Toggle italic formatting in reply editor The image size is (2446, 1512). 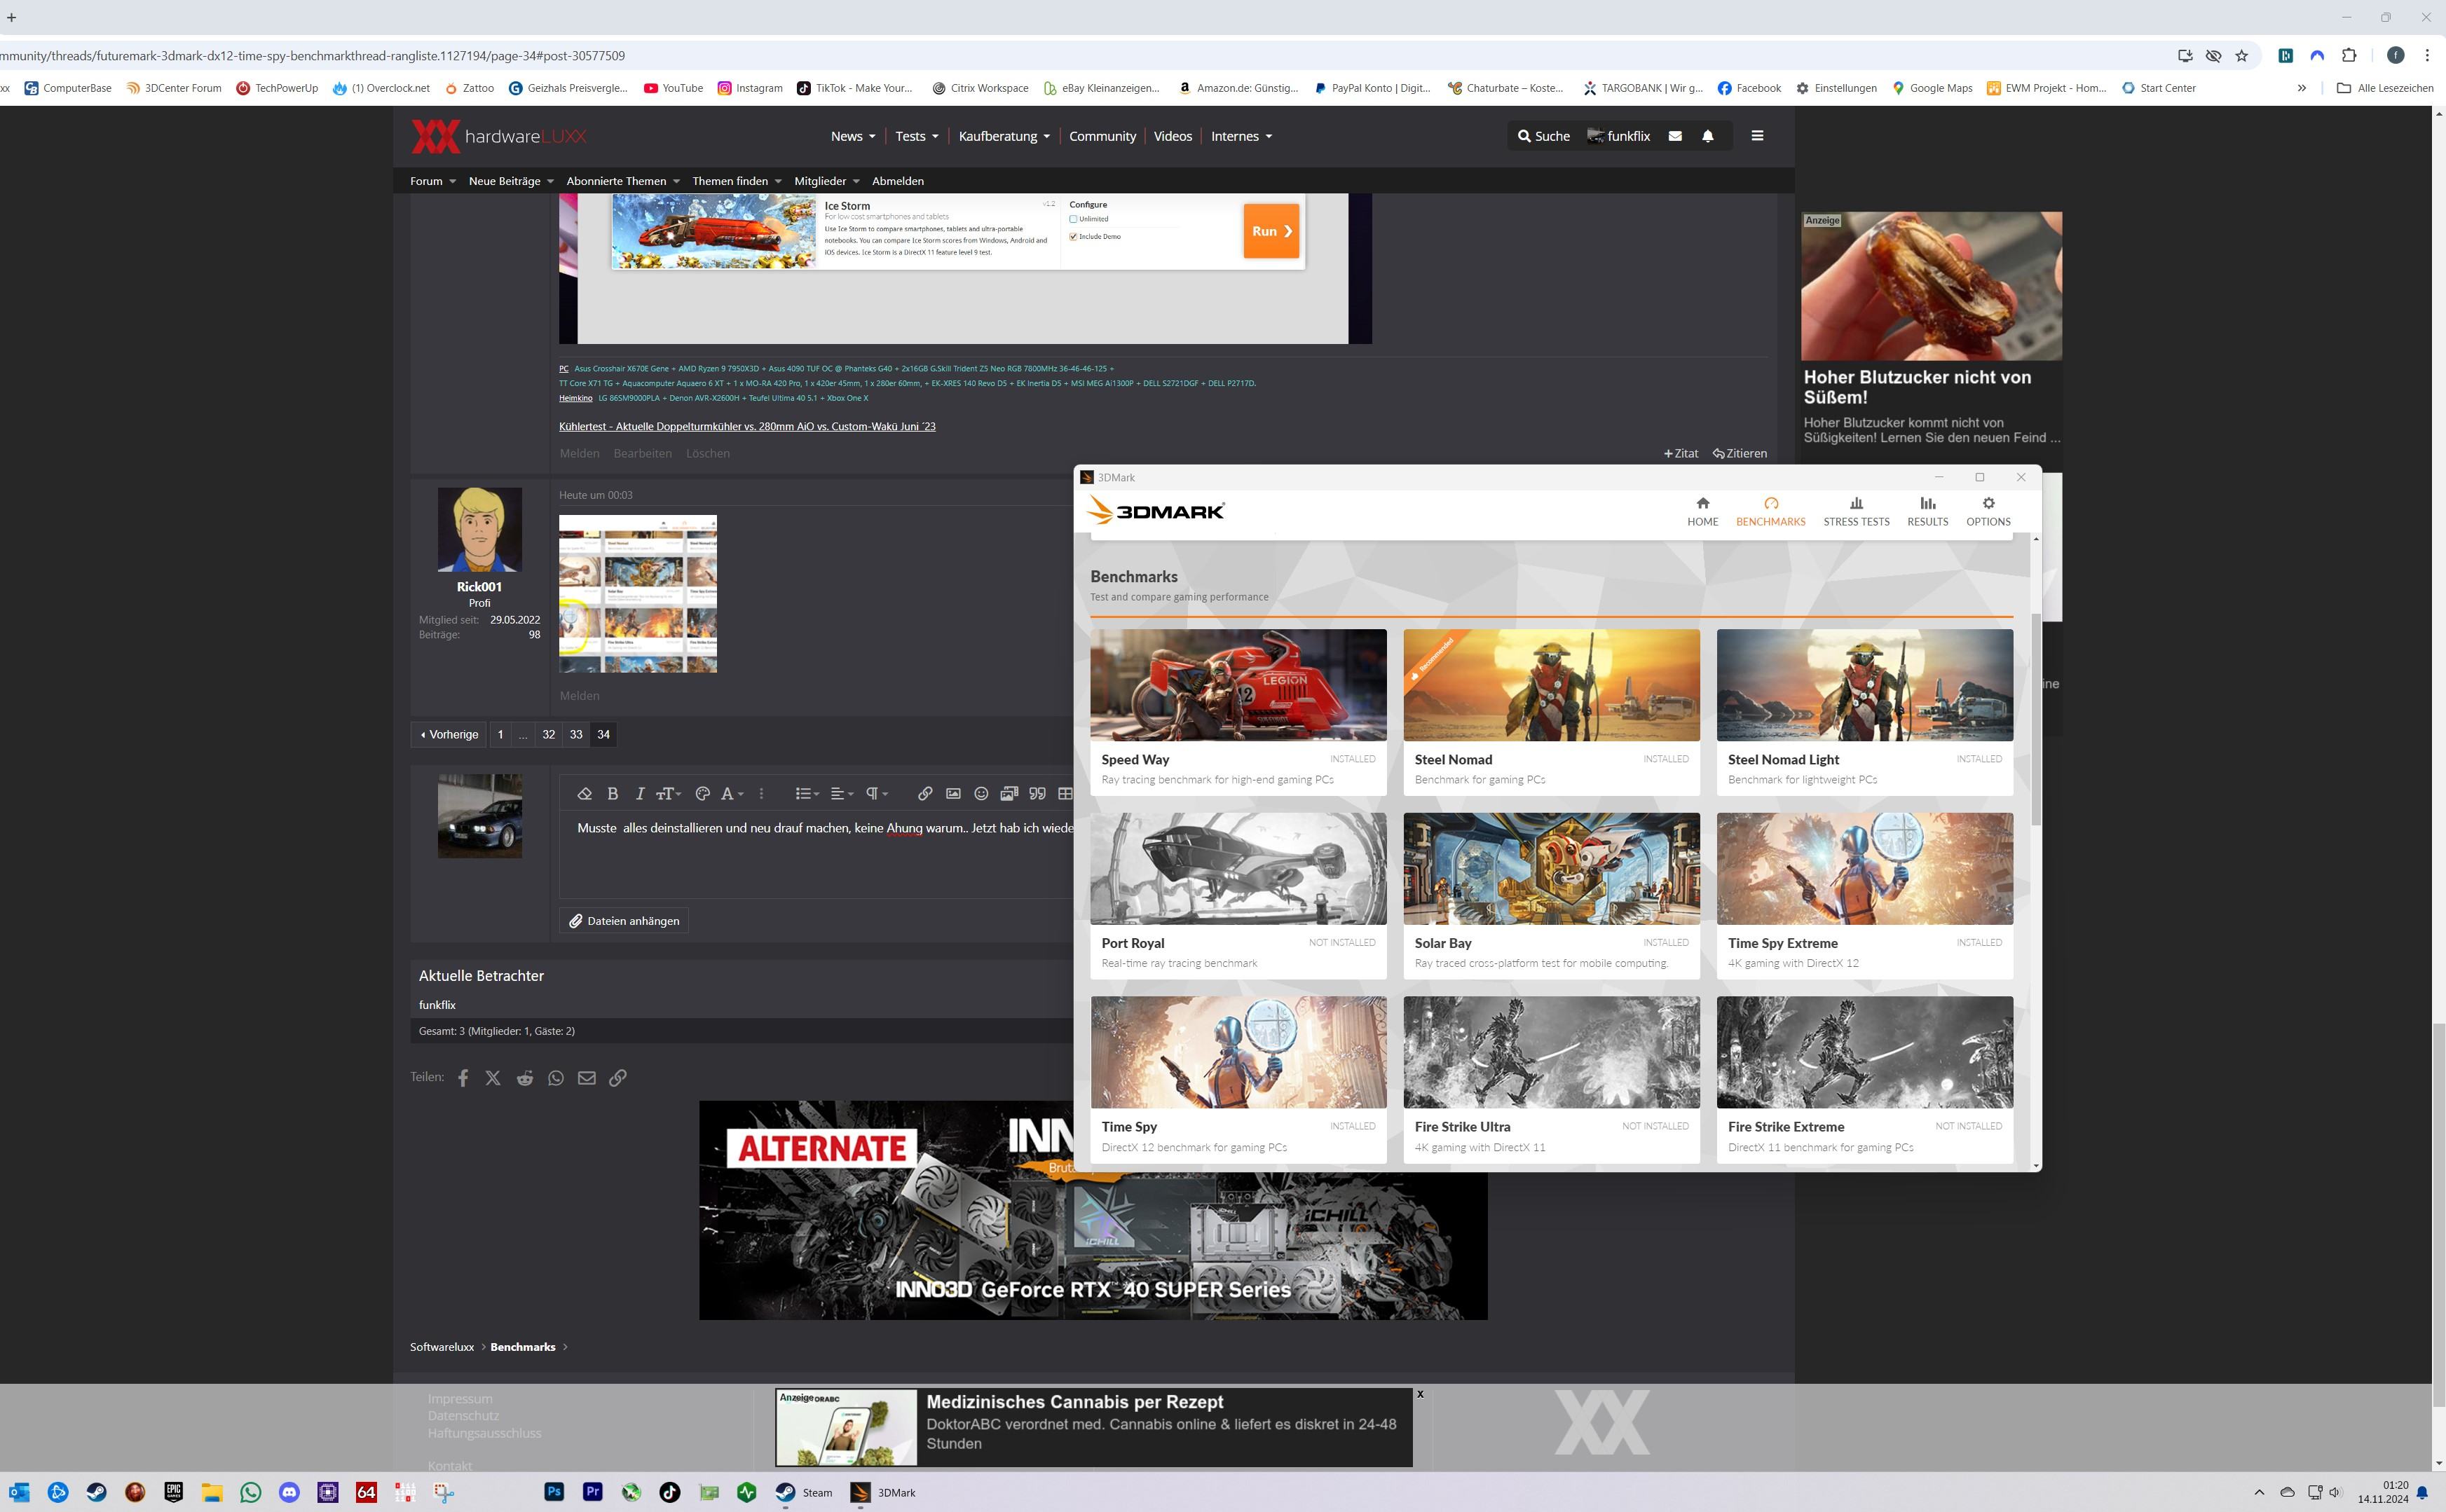(x=640, y=793)
